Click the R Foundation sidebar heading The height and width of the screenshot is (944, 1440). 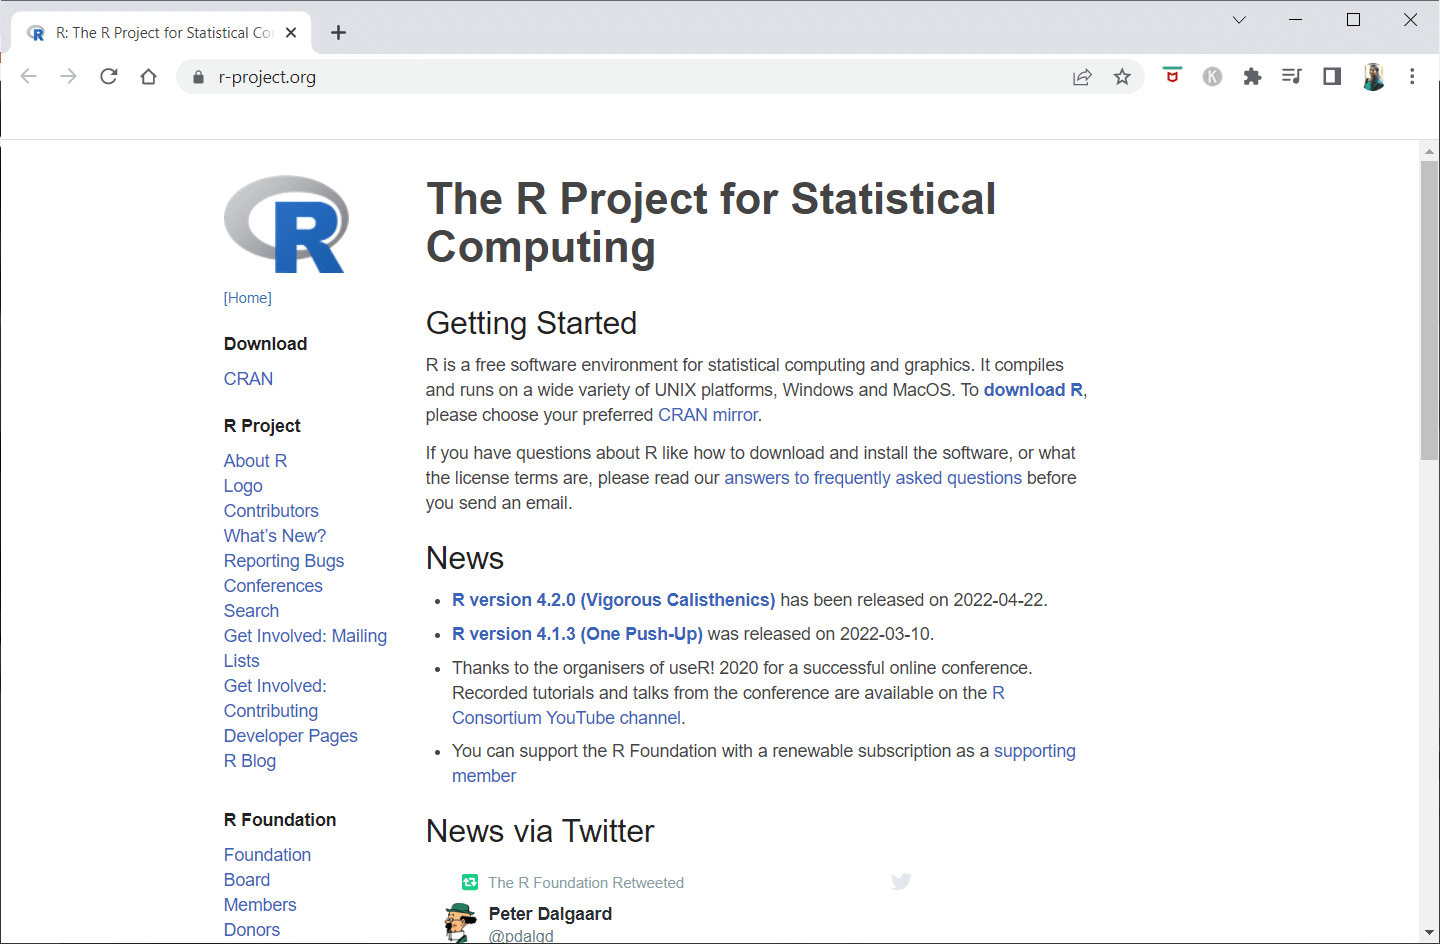point(280,820)
